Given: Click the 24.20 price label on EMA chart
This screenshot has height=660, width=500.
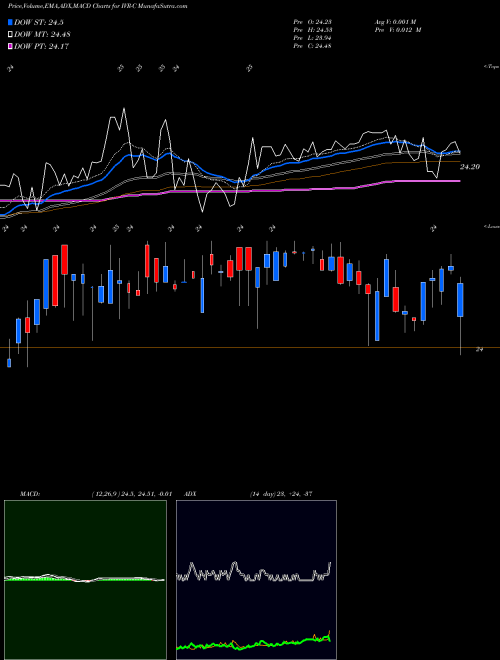Looking at the screenshot, I should [x=470, y=167].
